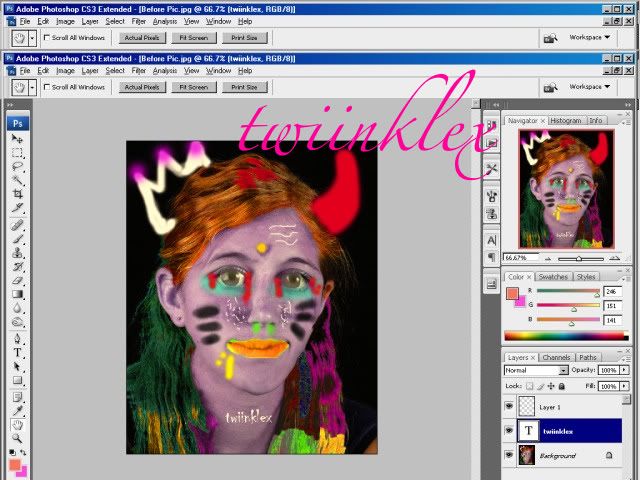Click the Actual Pixels button

pos(143,87)
